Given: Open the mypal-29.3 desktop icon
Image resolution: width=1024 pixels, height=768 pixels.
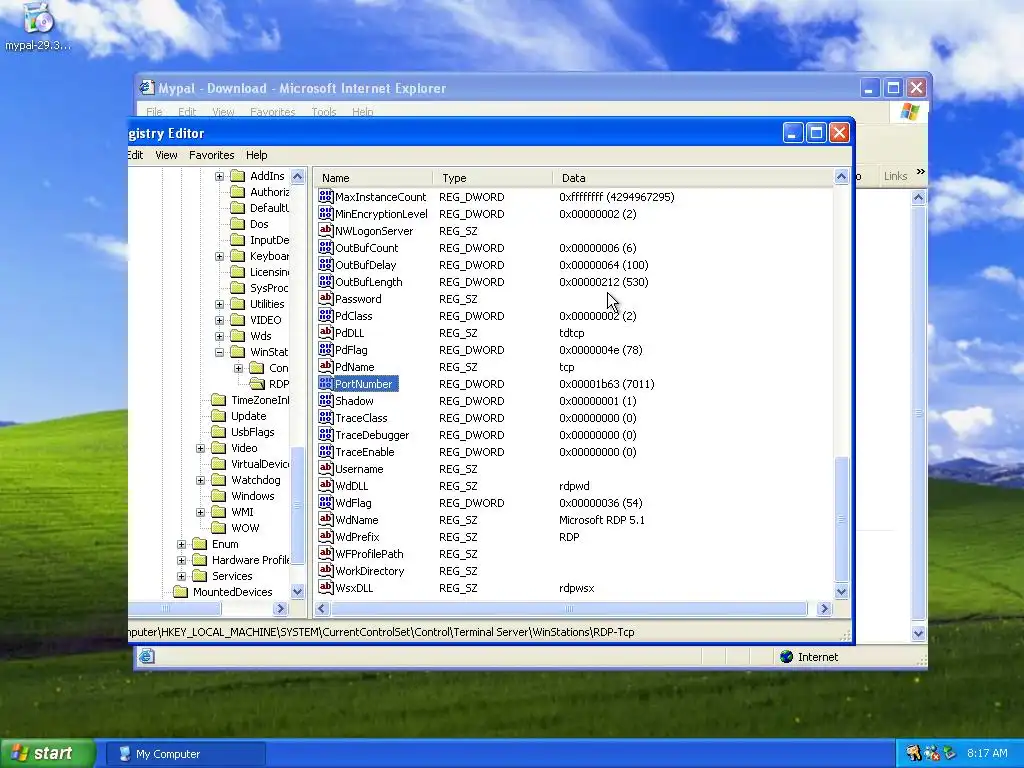Looking at the screenshot, I should 38,27.
